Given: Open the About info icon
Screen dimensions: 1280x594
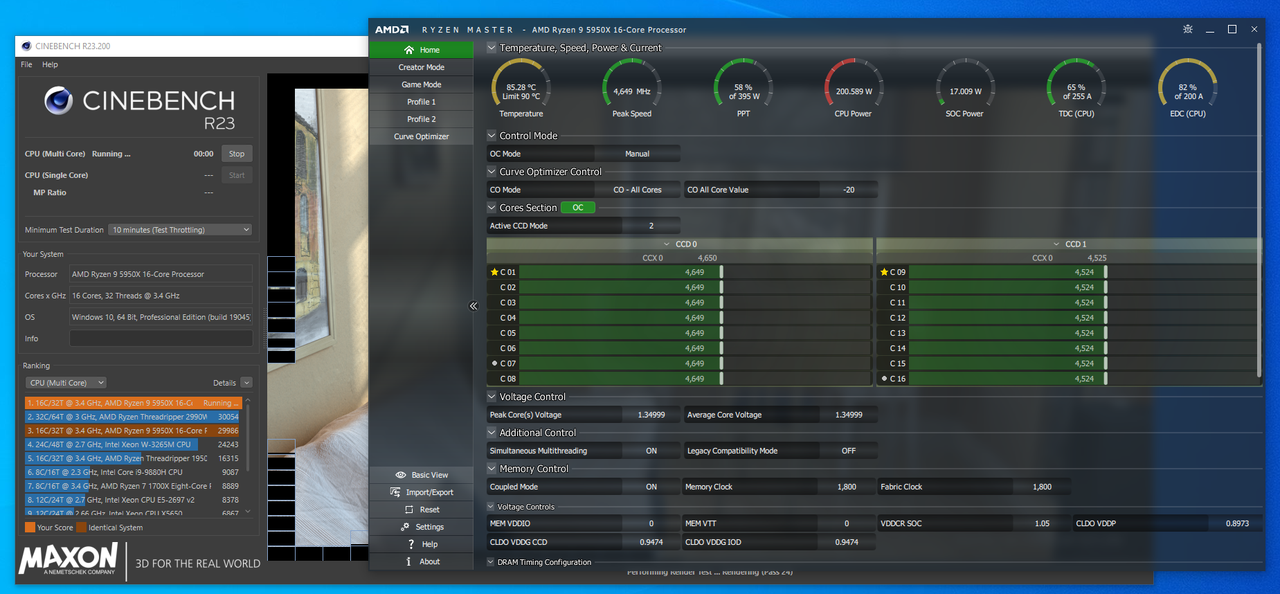Looking at the screenshot, I should point(410,561).
